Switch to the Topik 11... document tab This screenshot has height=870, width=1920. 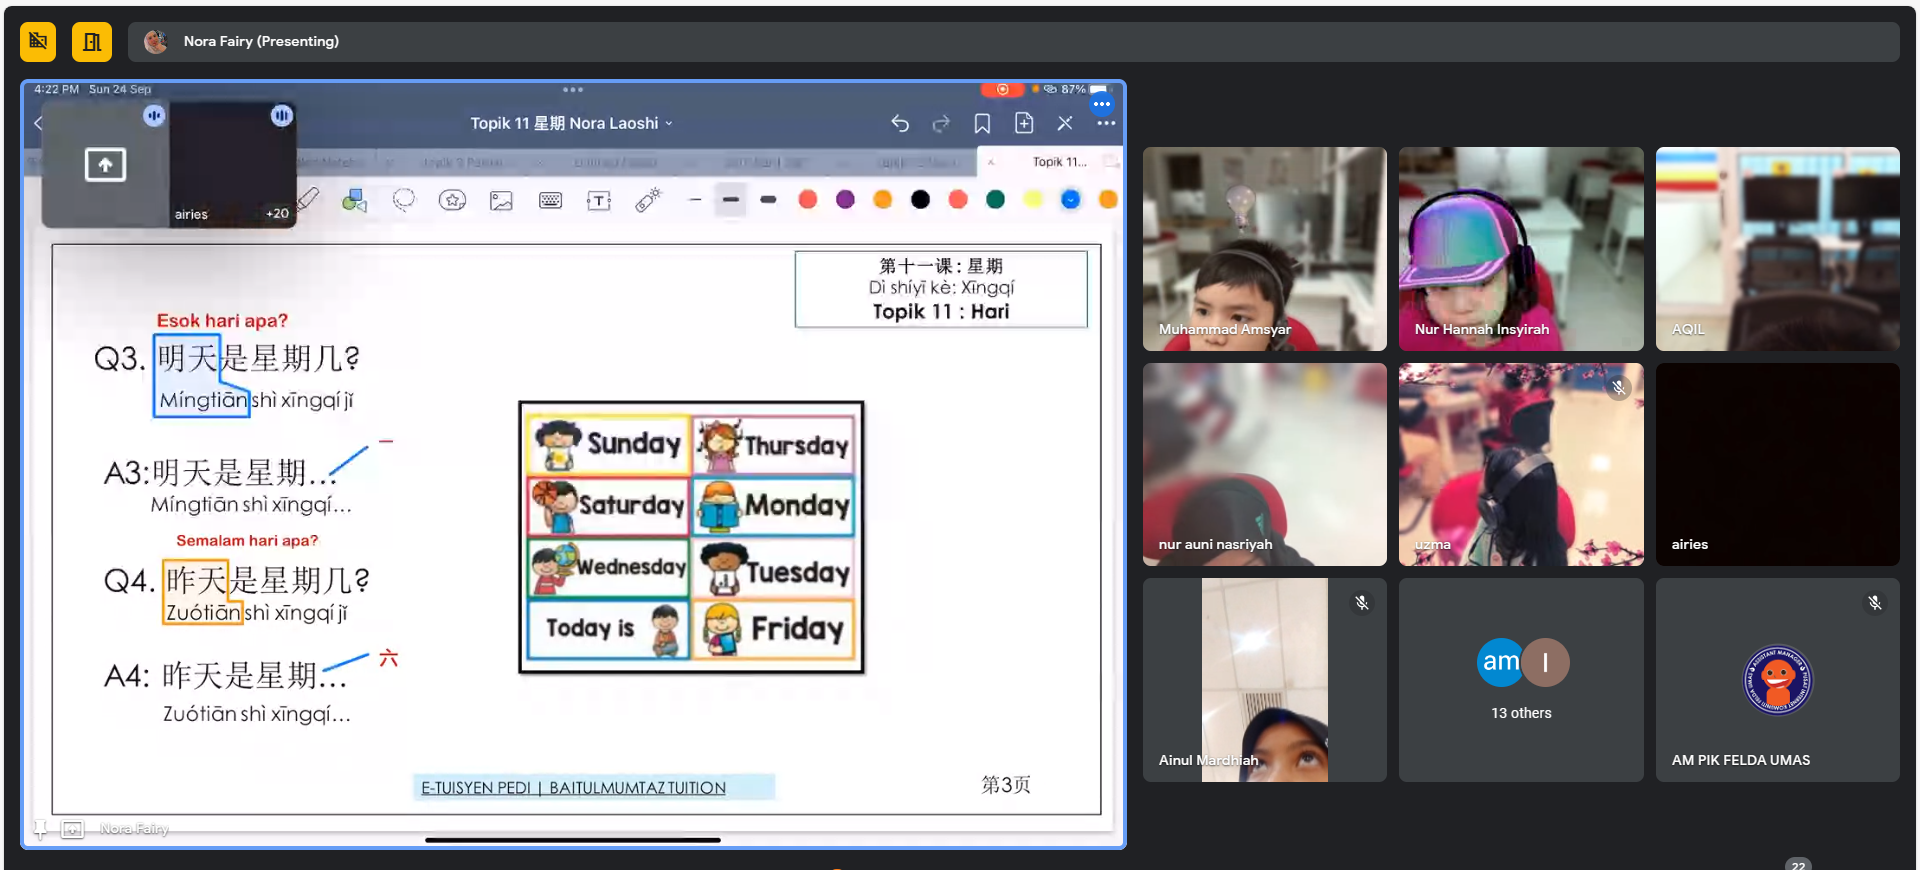pyautogui.click(x=1058, y=162)
